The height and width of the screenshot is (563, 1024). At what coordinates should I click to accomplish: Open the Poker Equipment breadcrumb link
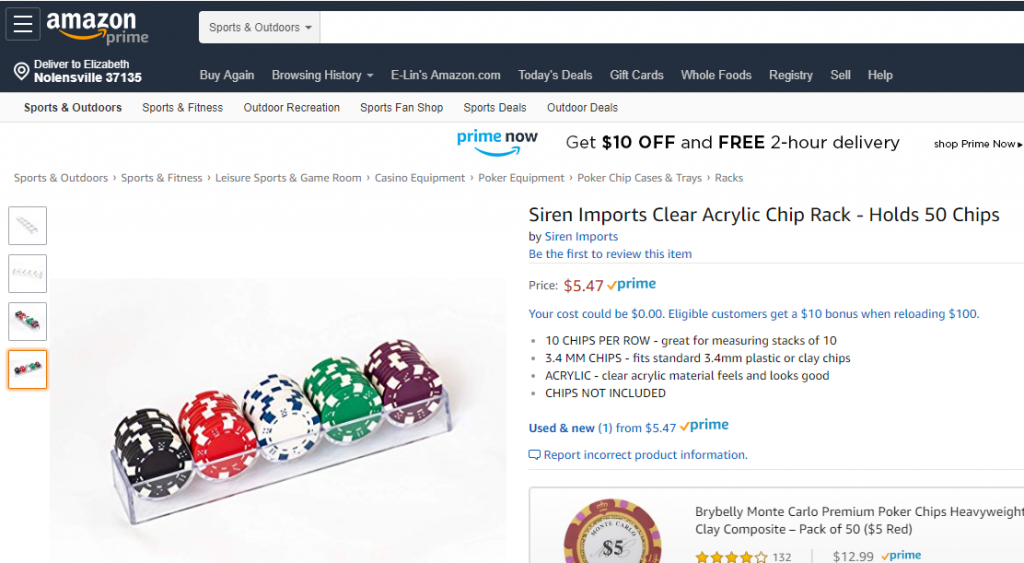521,178
